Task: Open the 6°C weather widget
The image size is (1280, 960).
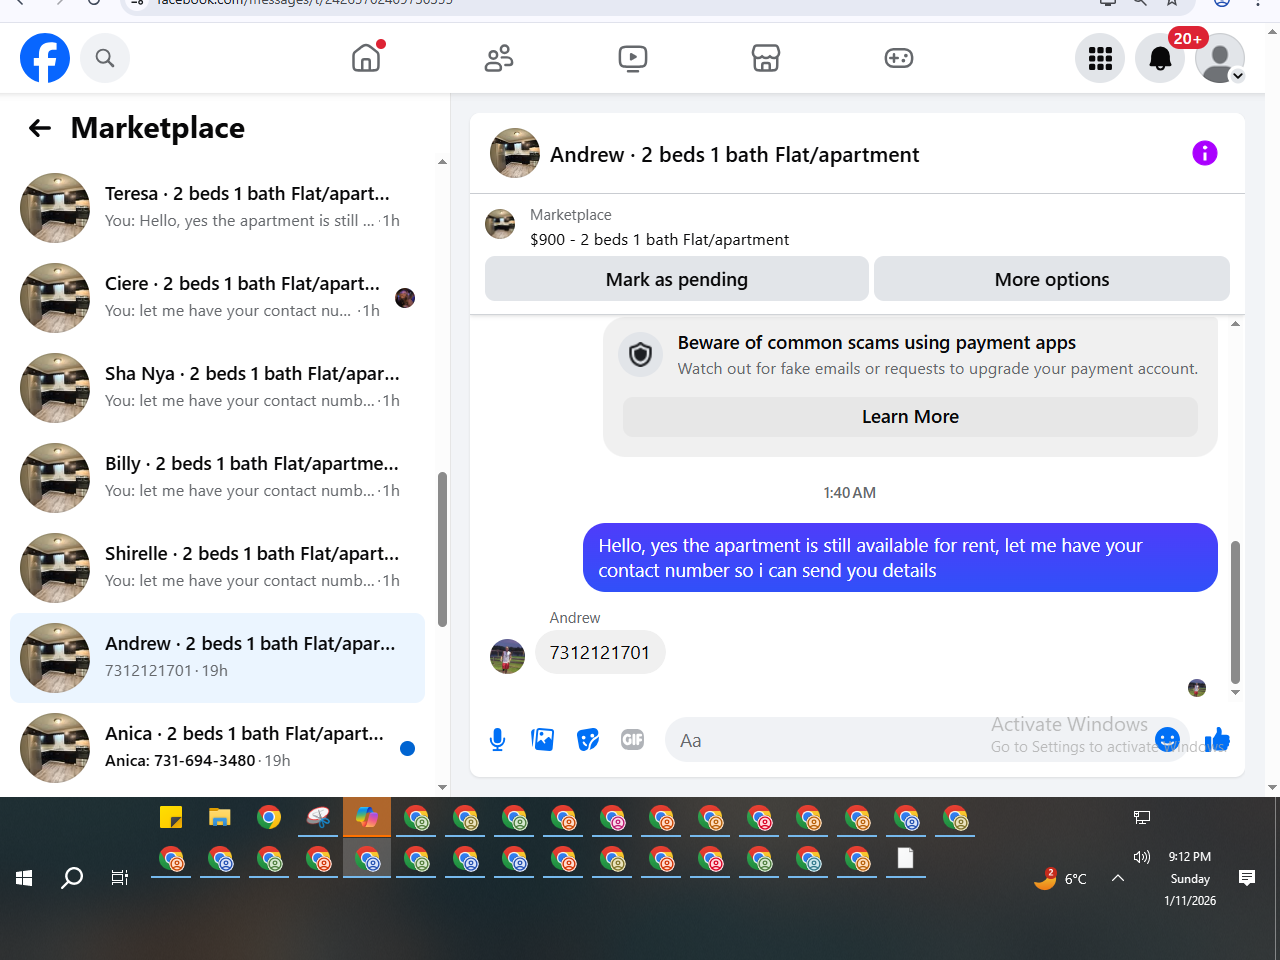Action: coord(1061,878)
